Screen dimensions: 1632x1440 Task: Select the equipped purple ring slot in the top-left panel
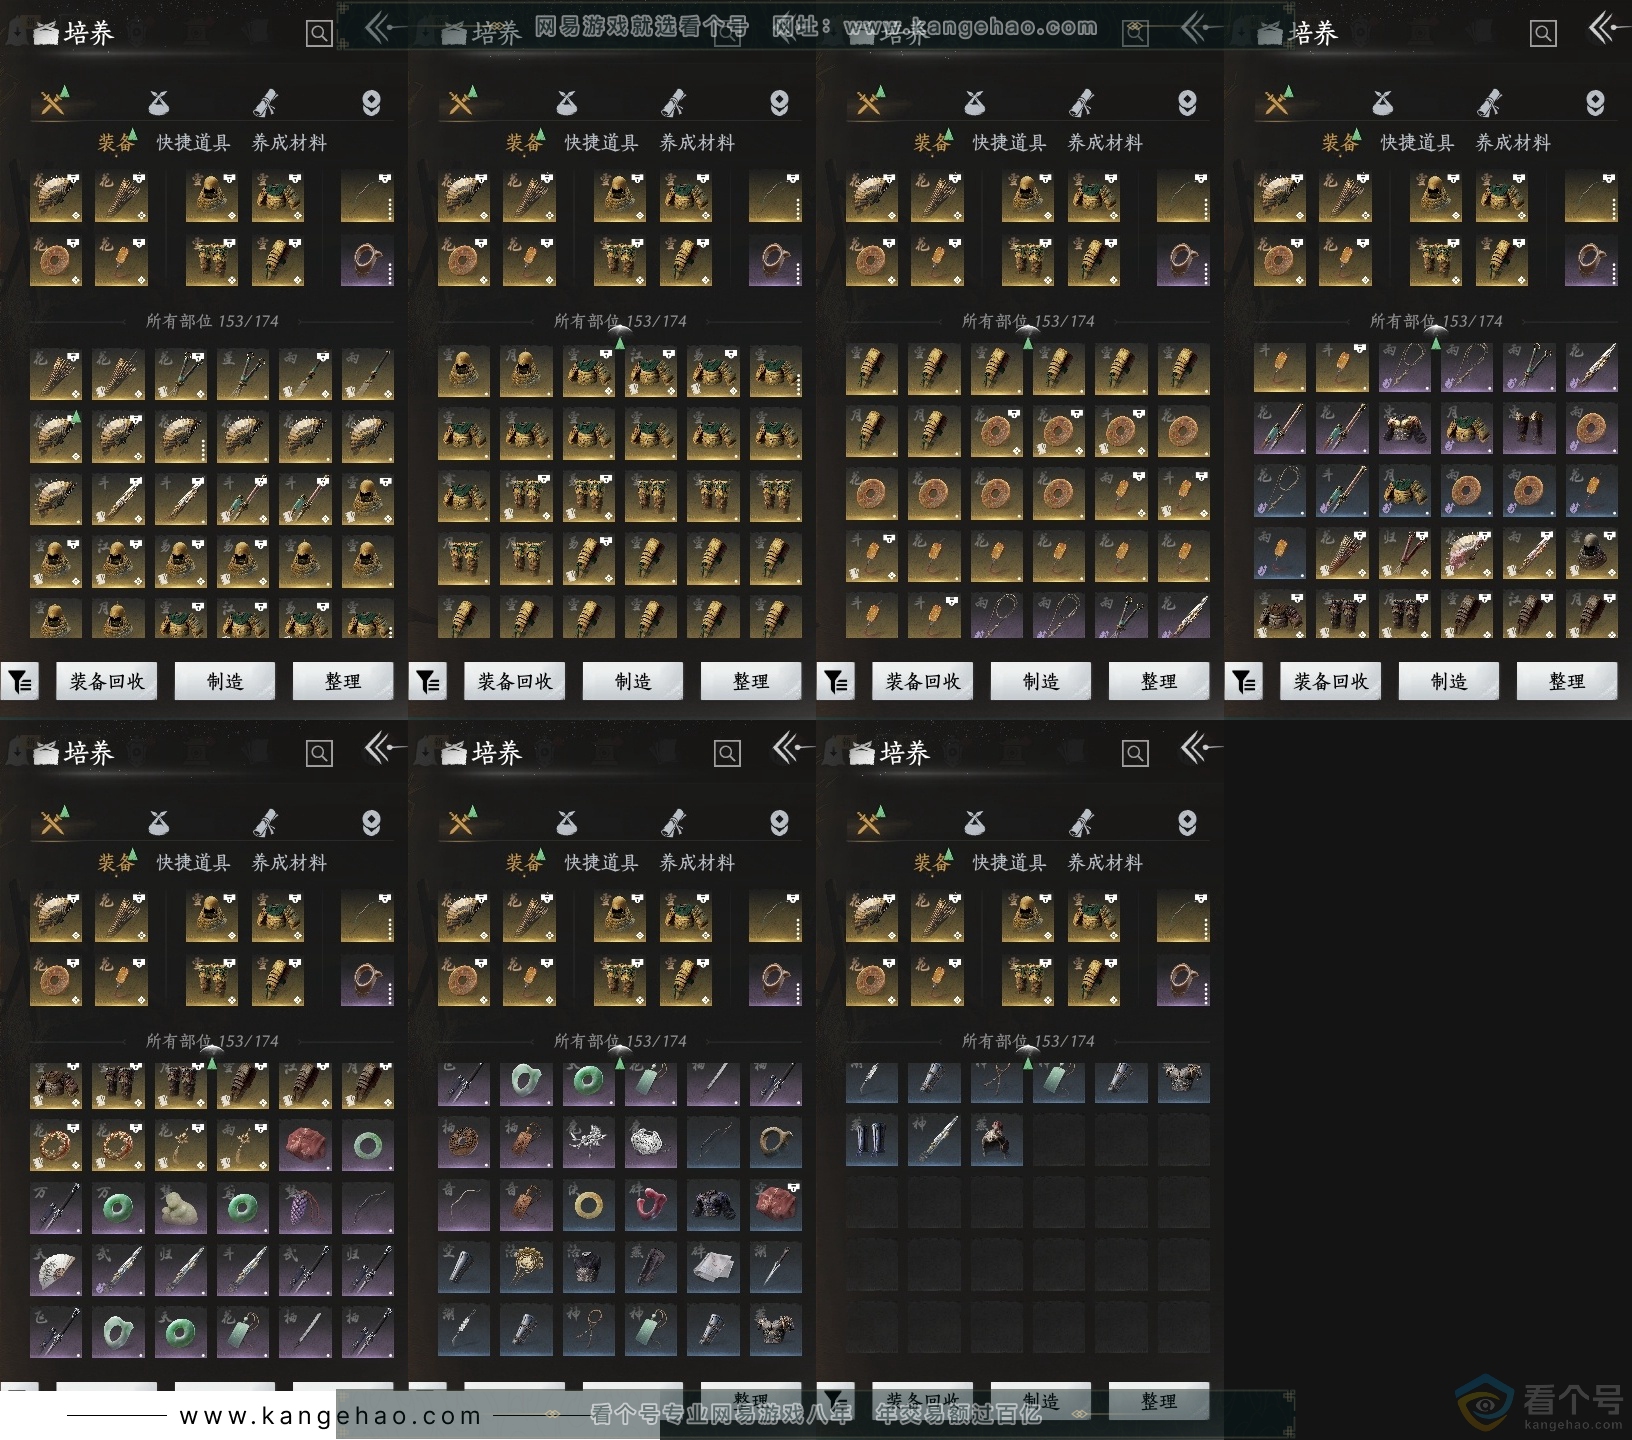[367, 260]
